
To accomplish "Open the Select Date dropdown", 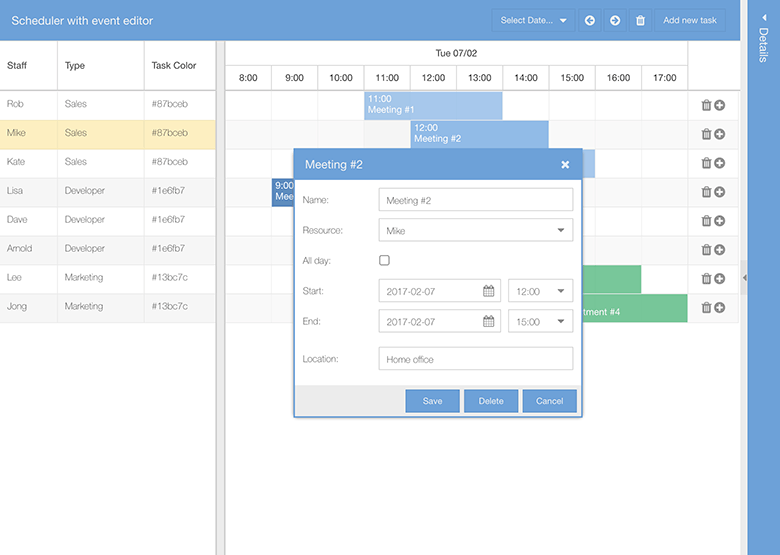I will coord(533,20).
